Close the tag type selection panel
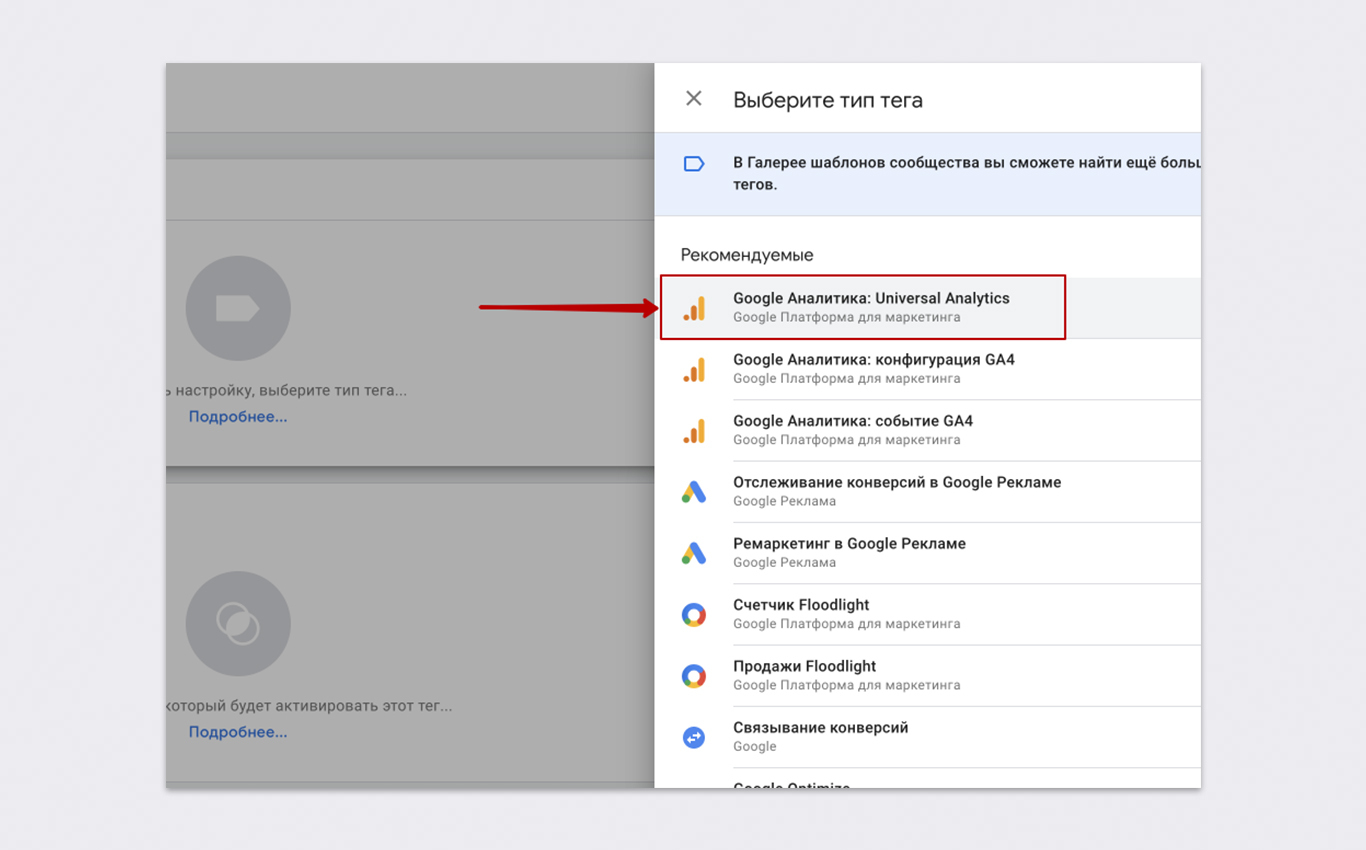Screen dimensions: 1366x850 tap(694, 99)
